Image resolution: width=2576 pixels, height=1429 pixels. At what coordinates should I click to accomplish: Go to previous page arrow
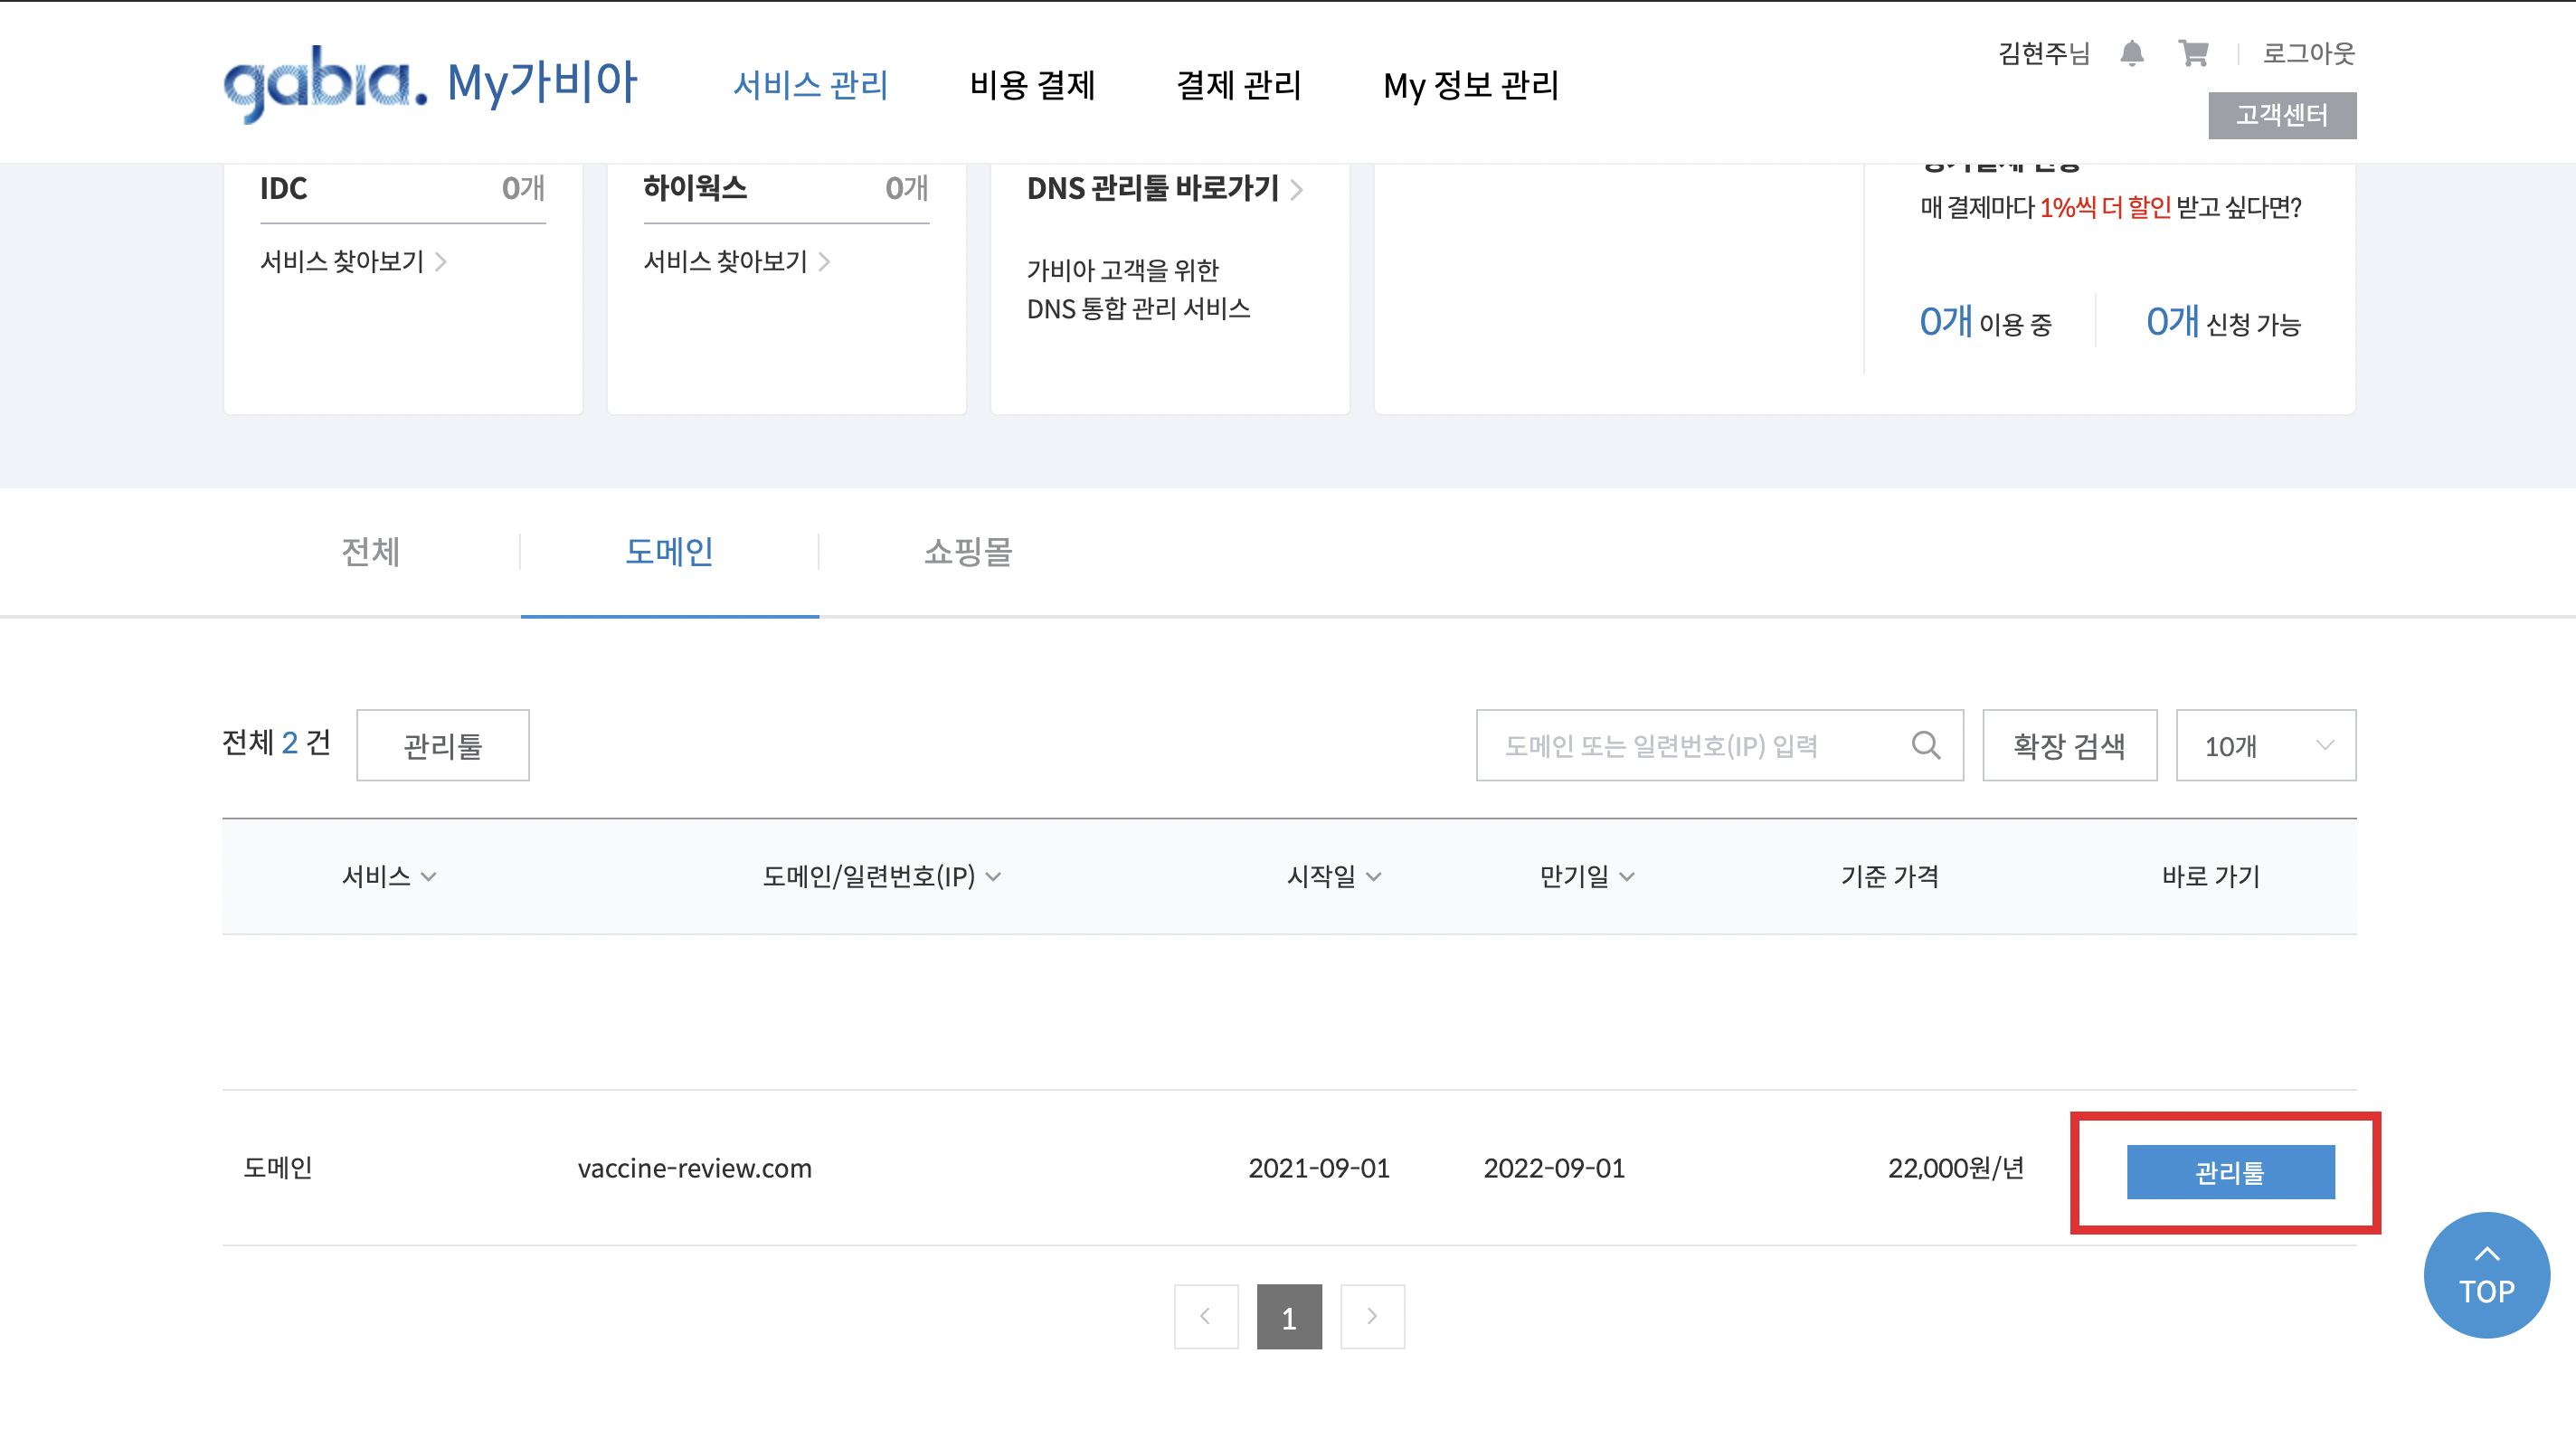coord(1206,1317)
